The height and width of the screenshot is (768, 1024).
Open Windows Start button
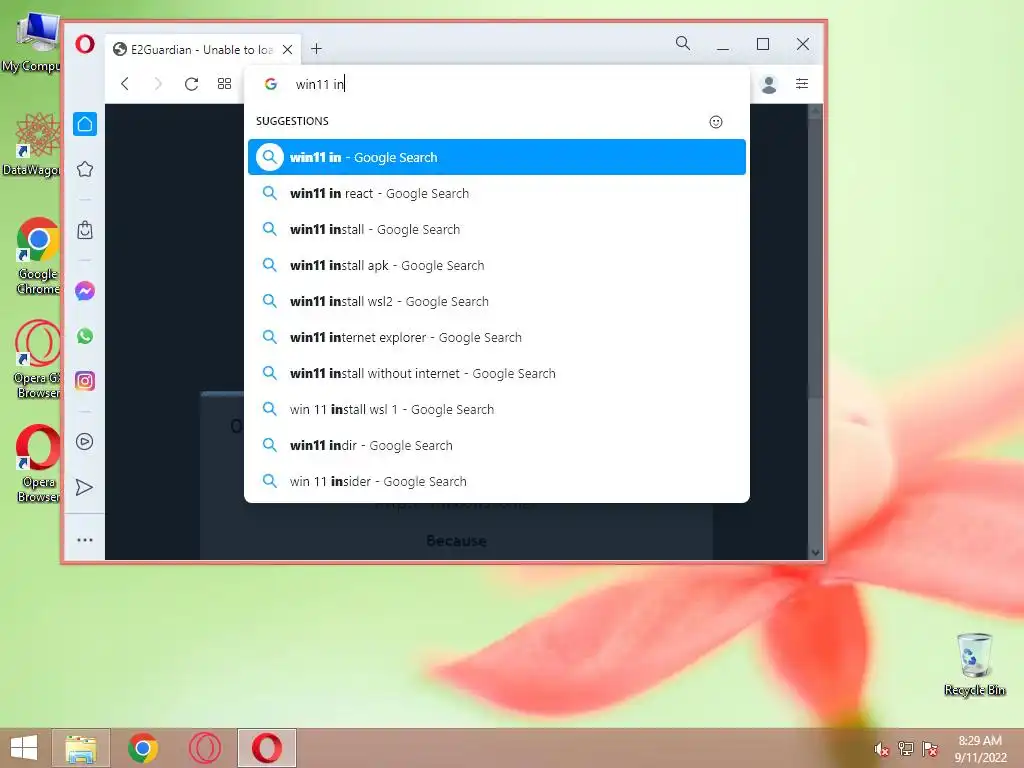point(24,748)
